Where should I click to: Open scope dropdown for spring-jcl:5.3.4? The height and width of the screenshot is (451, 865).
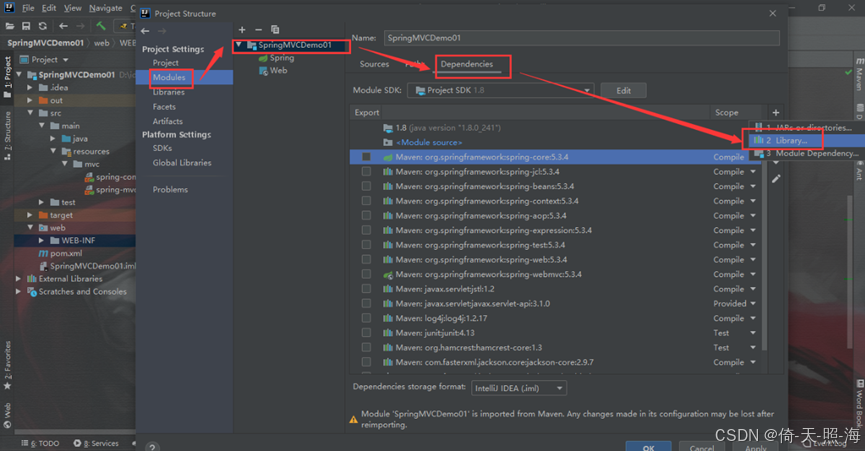(x=754, y=171)
